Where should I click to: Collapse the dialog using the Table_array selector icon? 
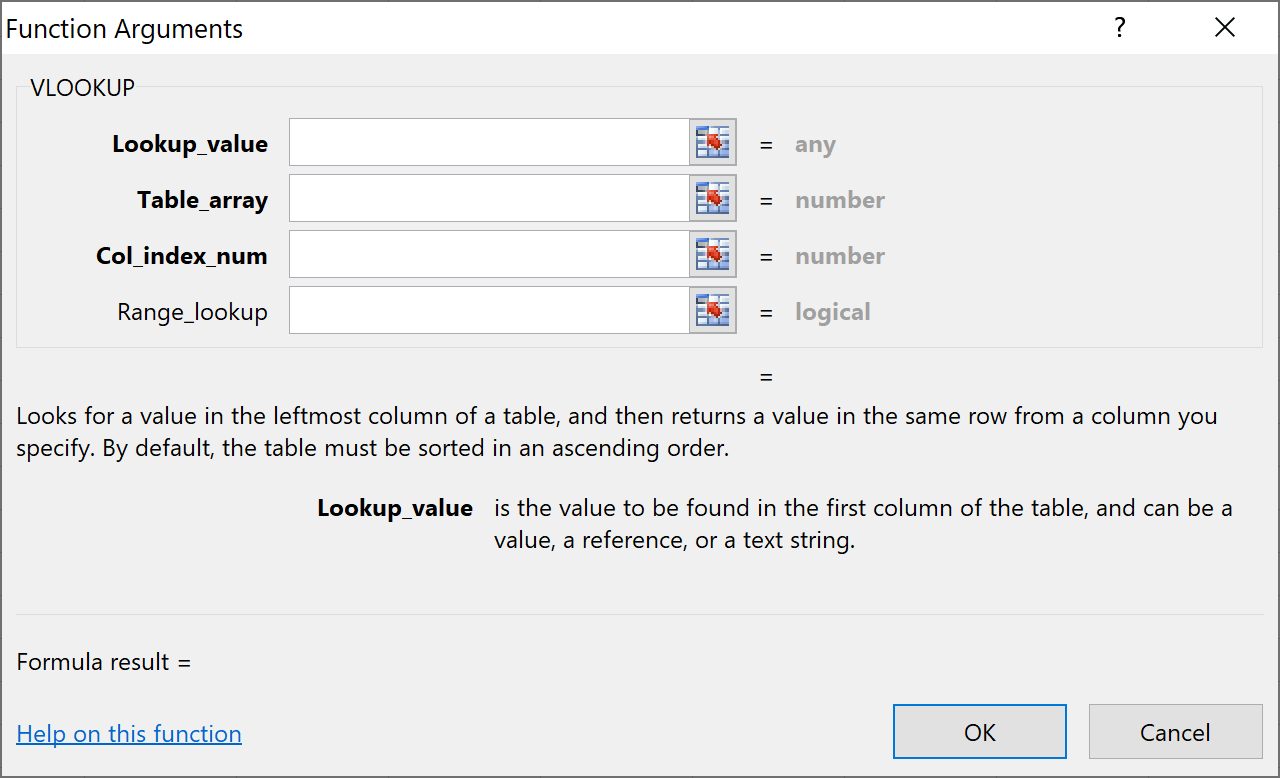coord(713,199)
